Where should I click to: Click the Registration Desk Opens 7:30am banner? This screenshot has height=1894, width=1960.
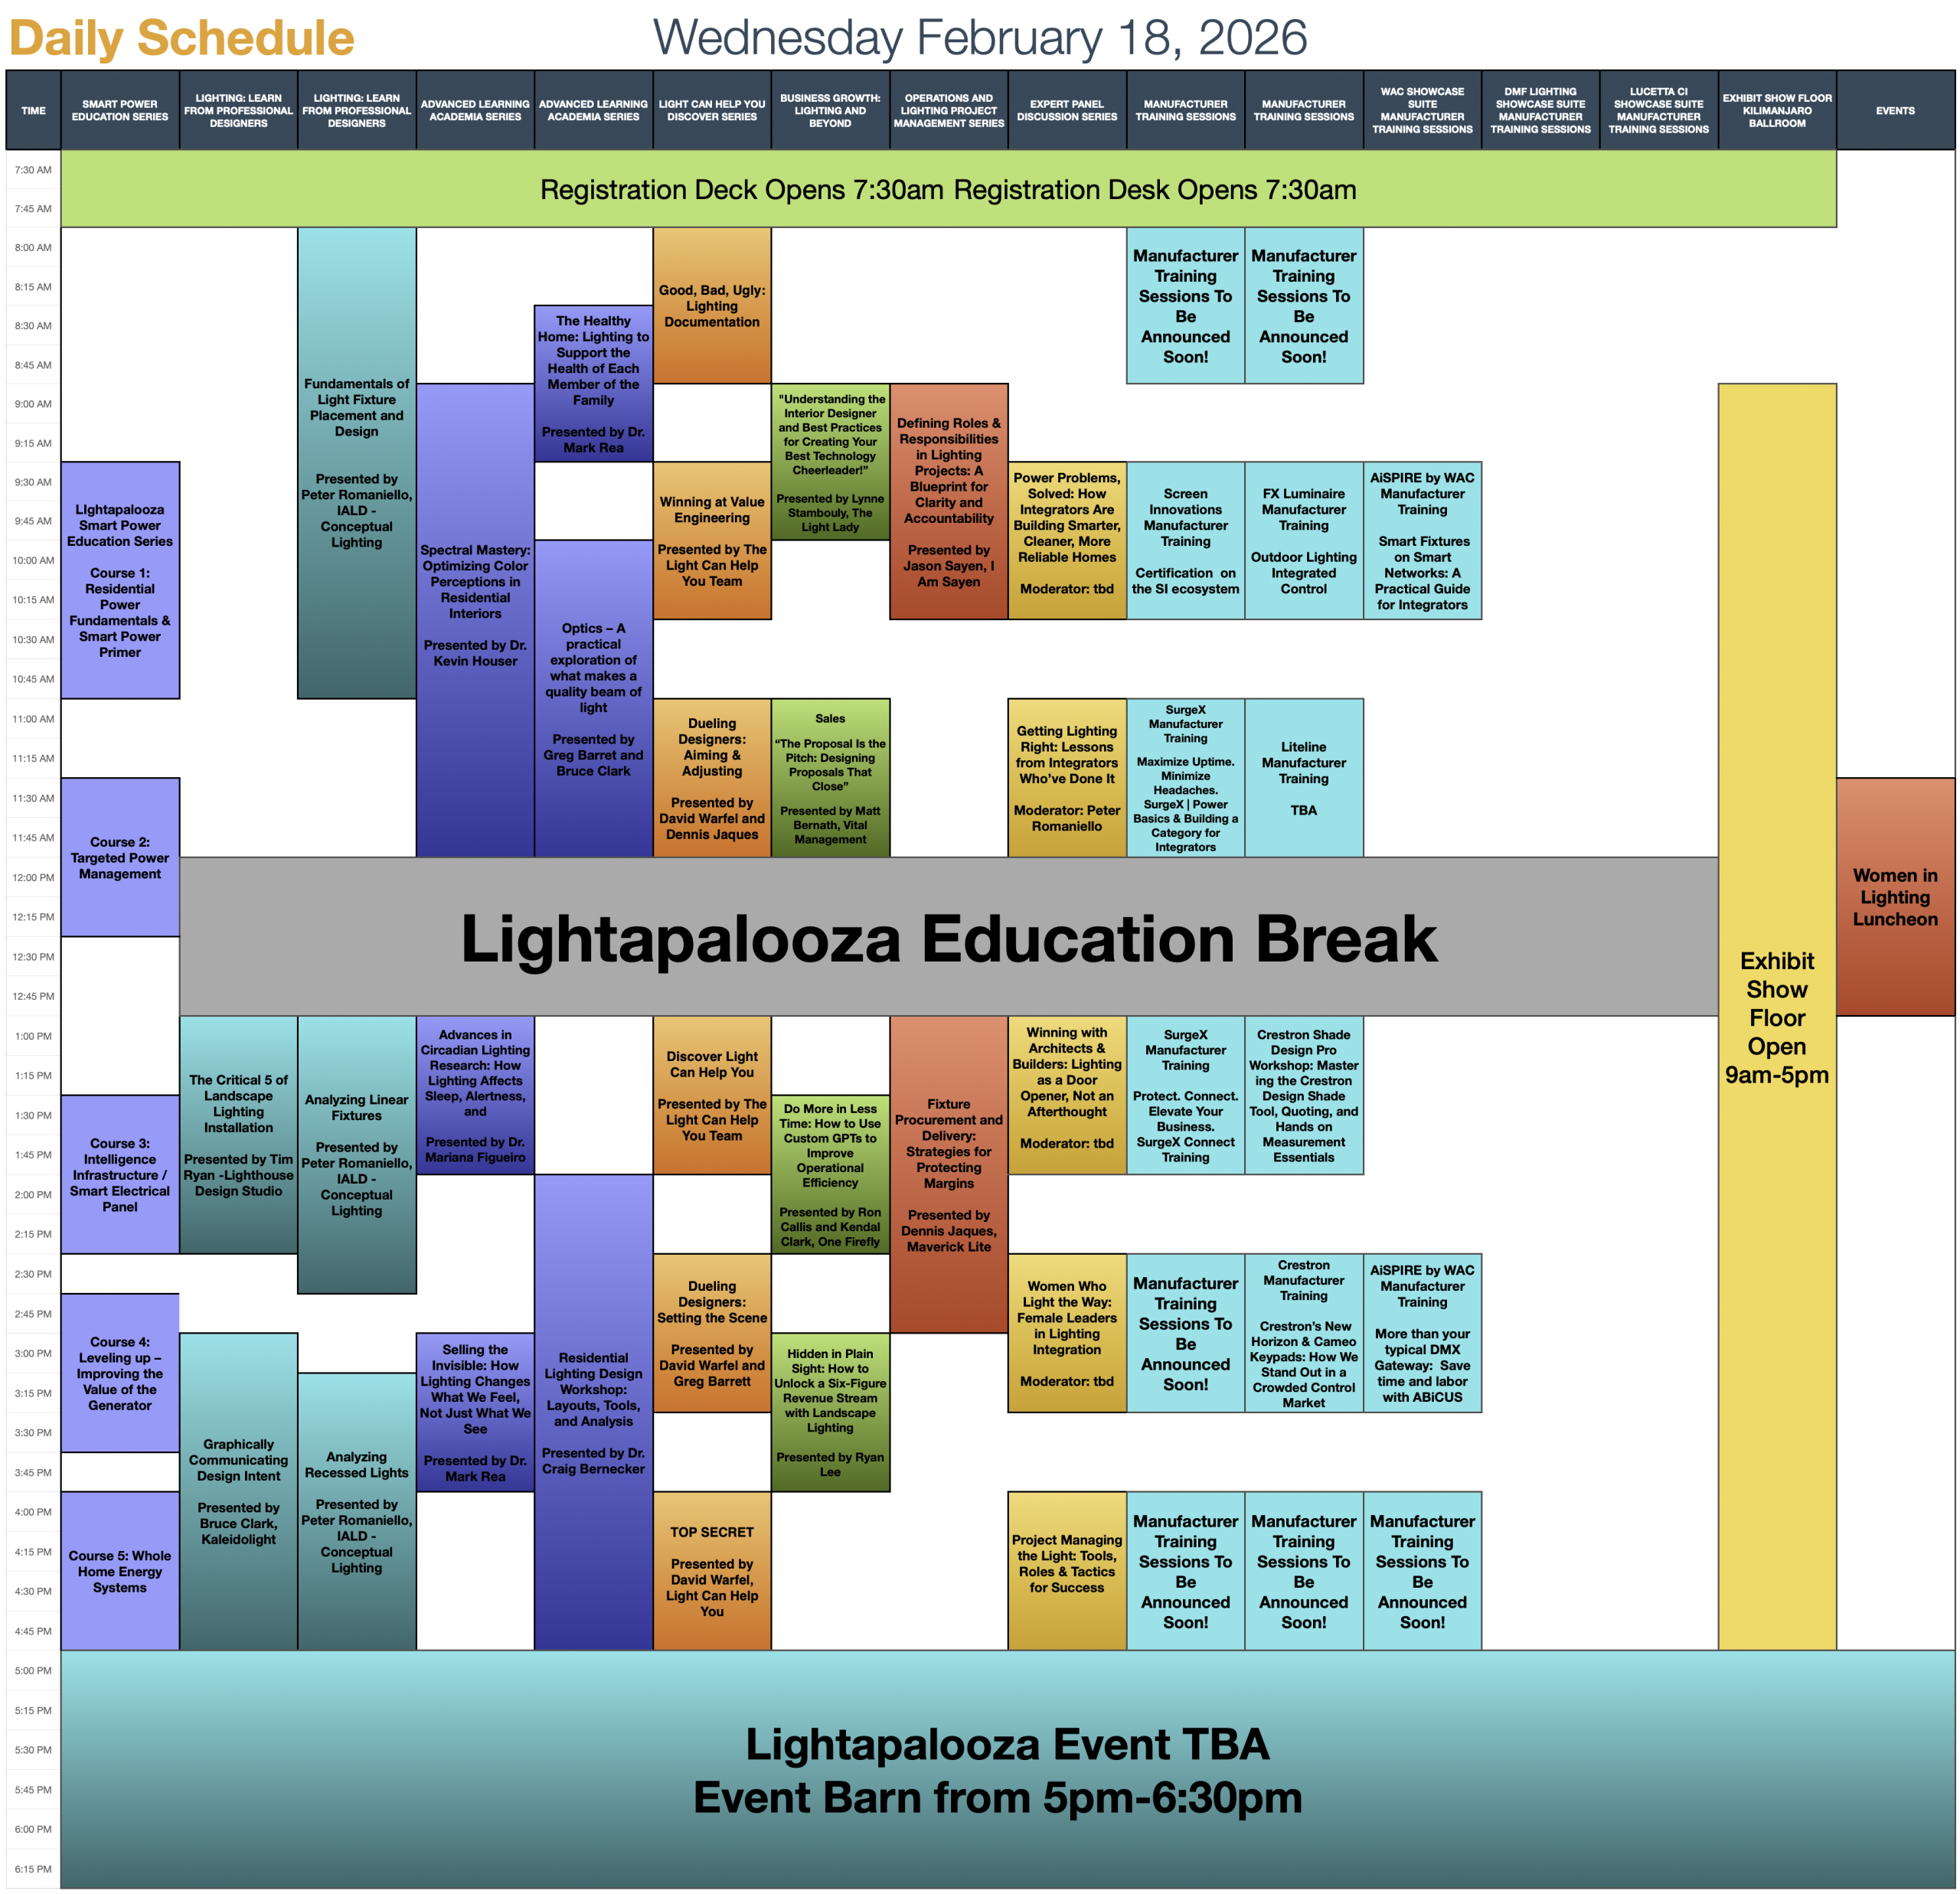tap(948, 189)
